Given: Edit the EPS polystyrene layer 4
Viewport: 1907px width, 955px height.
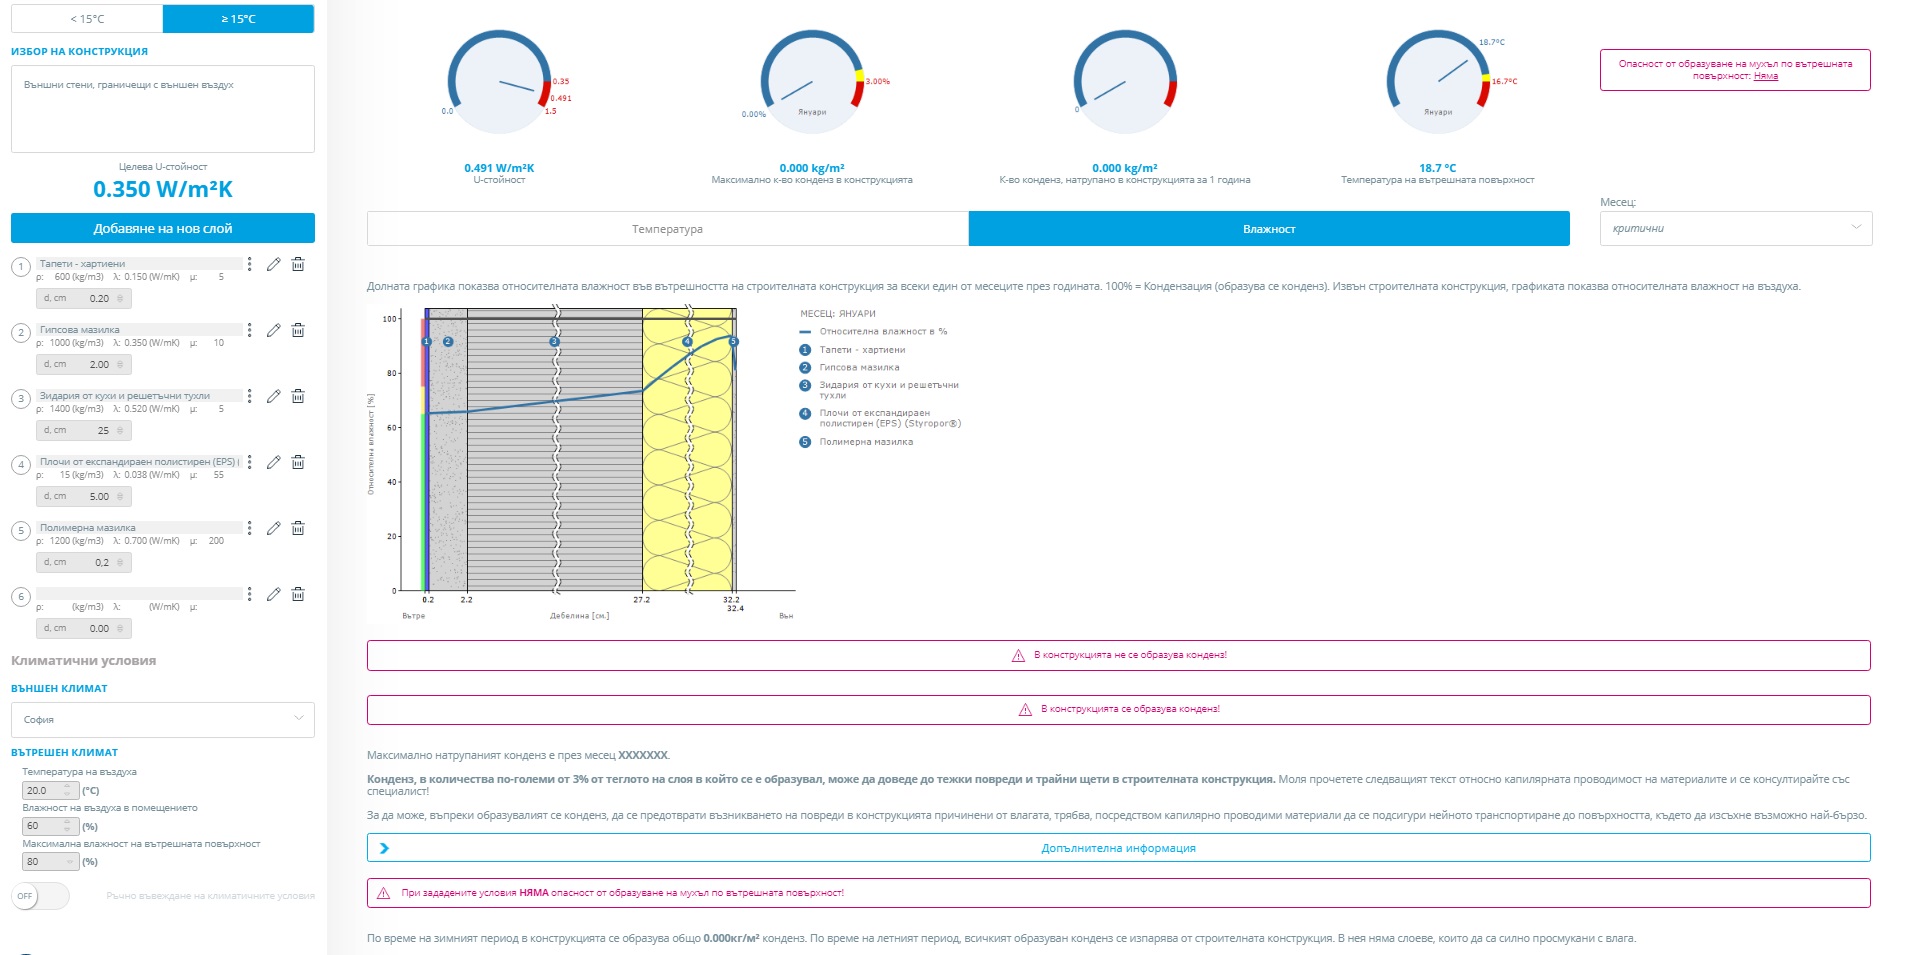Looking at the screenshot, I should coord(273,463).
